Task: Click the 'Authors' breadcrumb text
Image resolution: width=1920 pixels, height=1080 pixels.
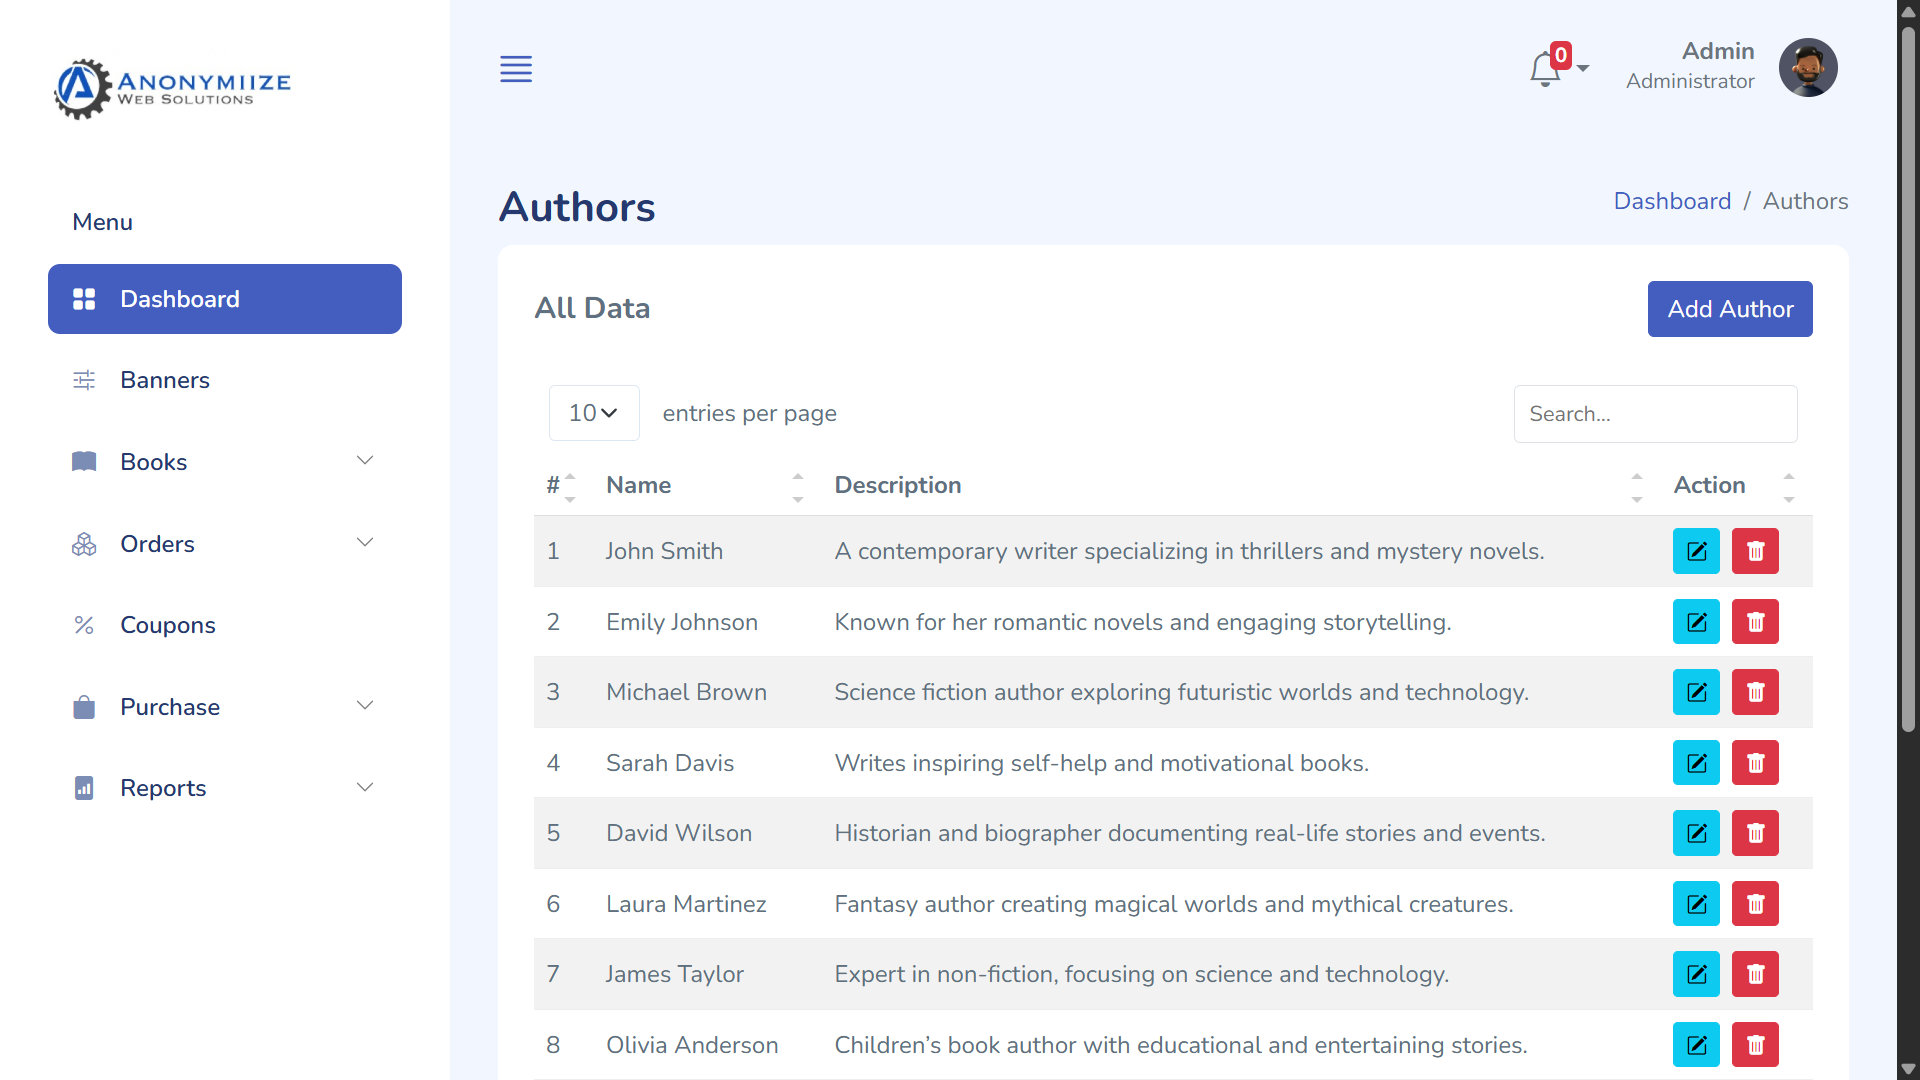Action: click(x=1805, y=201)
